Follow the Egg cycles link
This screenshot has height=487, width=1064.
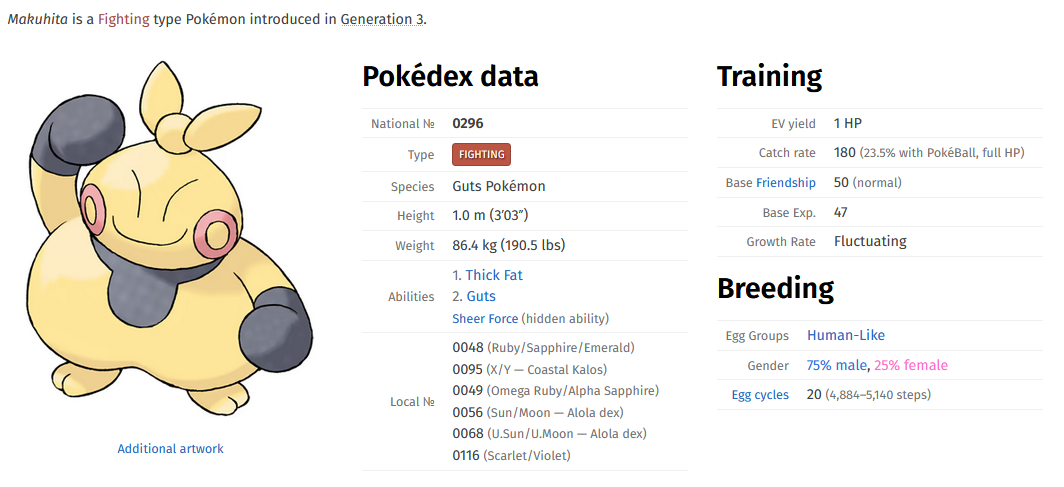pyautogui.click(x=760, y=395)
